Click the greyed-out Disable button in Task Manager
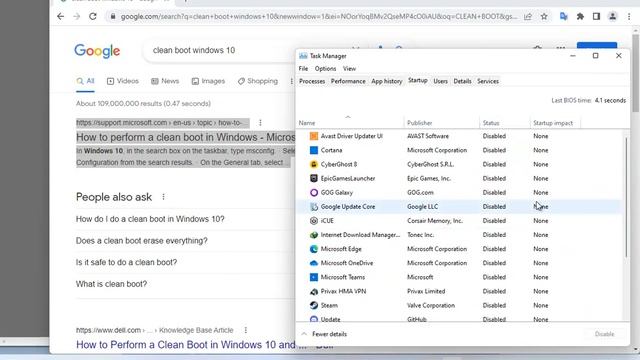This screenshot has width=640, height=360. click(x=604, y=334)
